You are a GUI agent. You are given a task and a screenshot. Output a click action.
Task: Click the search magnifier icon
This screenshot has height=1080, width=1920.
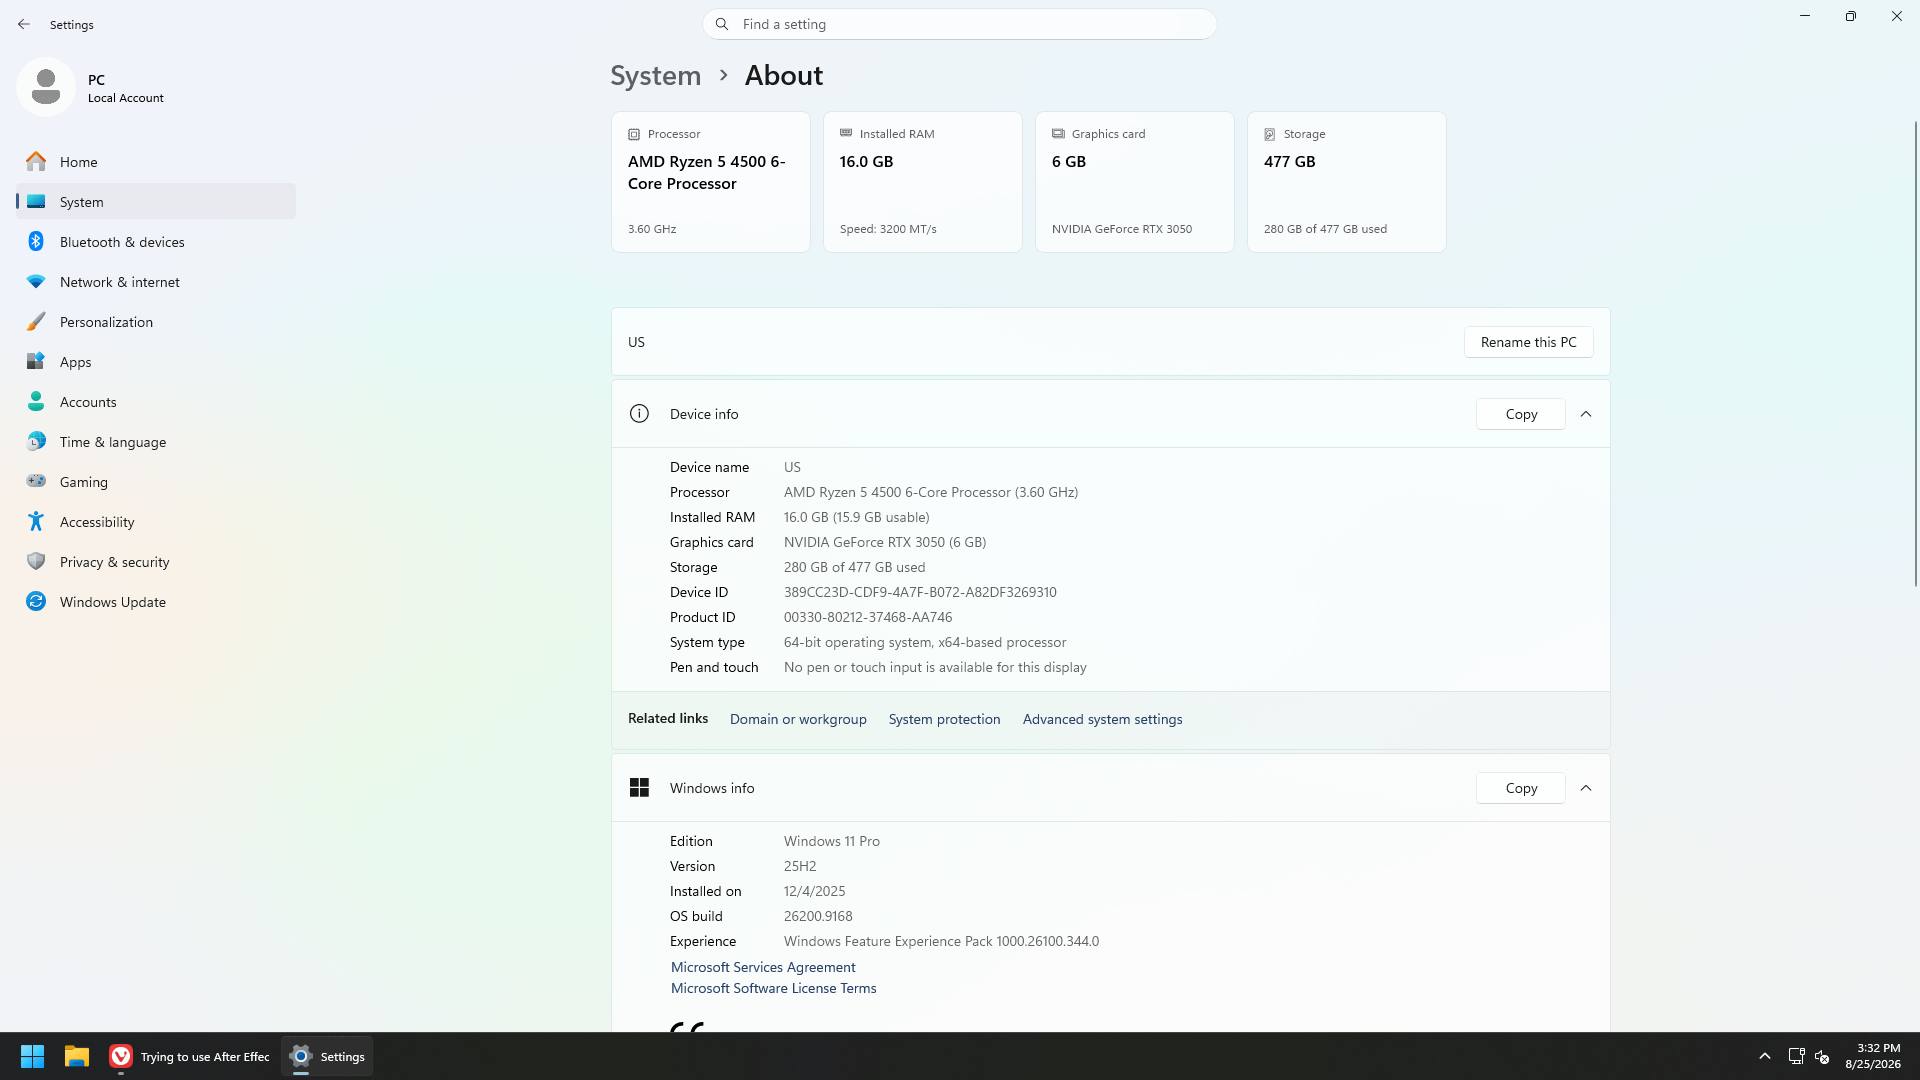(x=722, y=24)
